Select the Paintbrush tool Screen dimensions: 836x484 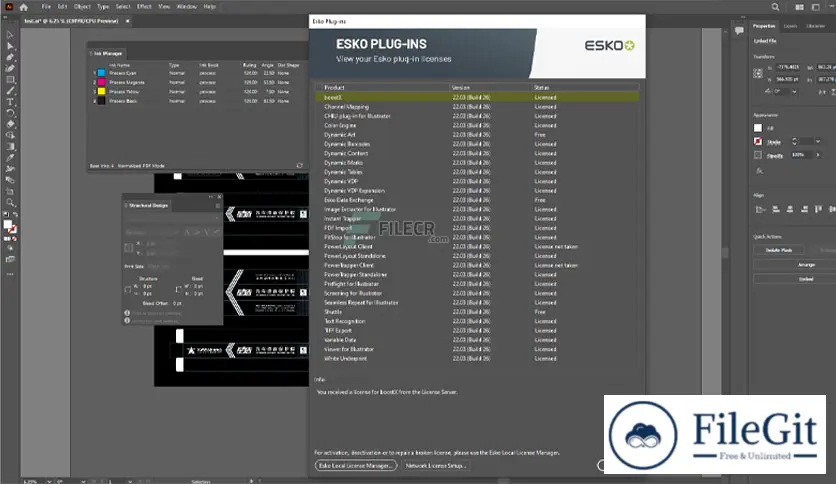tap(10, 91)
